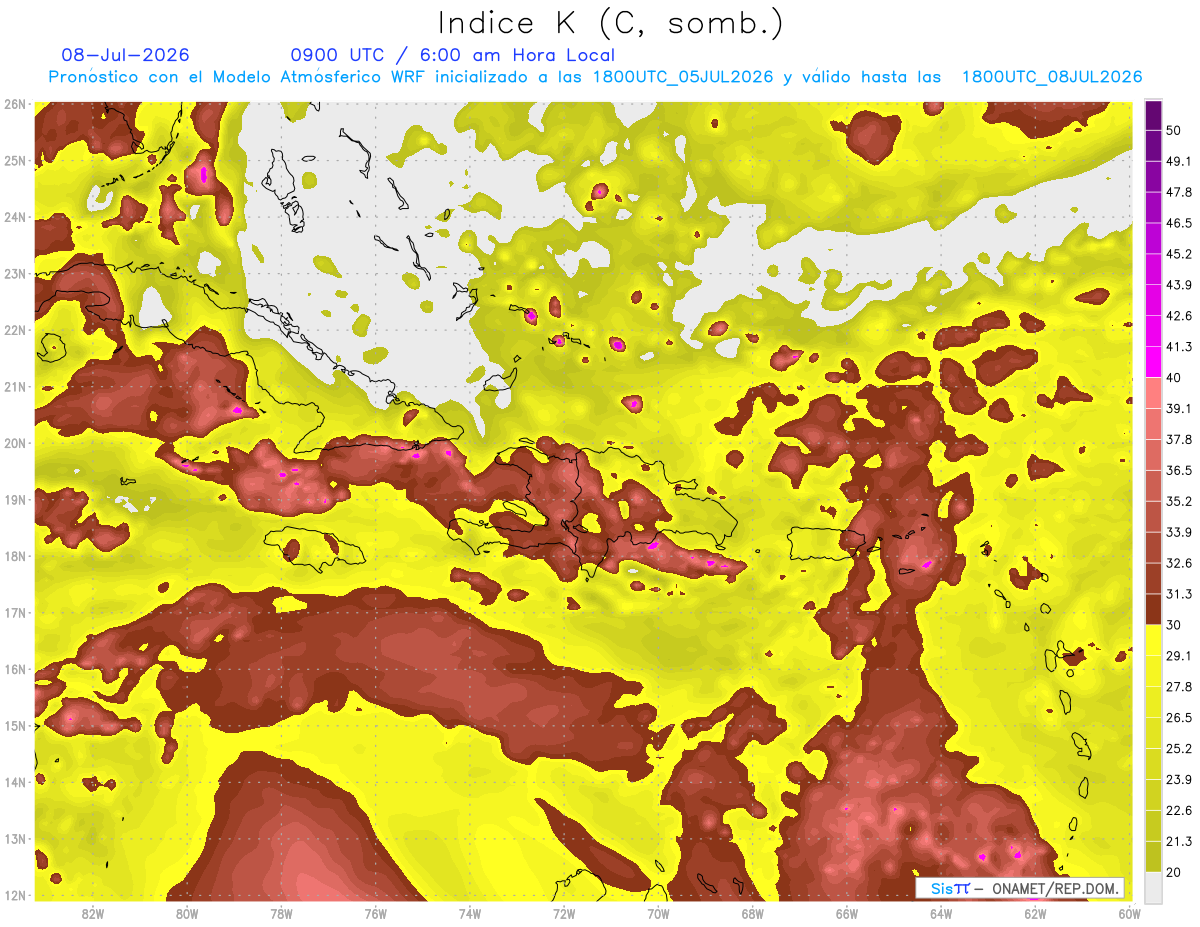1200x927 pixels.
Task: Click the 13N latitude label
Action: tap(15, 839)
